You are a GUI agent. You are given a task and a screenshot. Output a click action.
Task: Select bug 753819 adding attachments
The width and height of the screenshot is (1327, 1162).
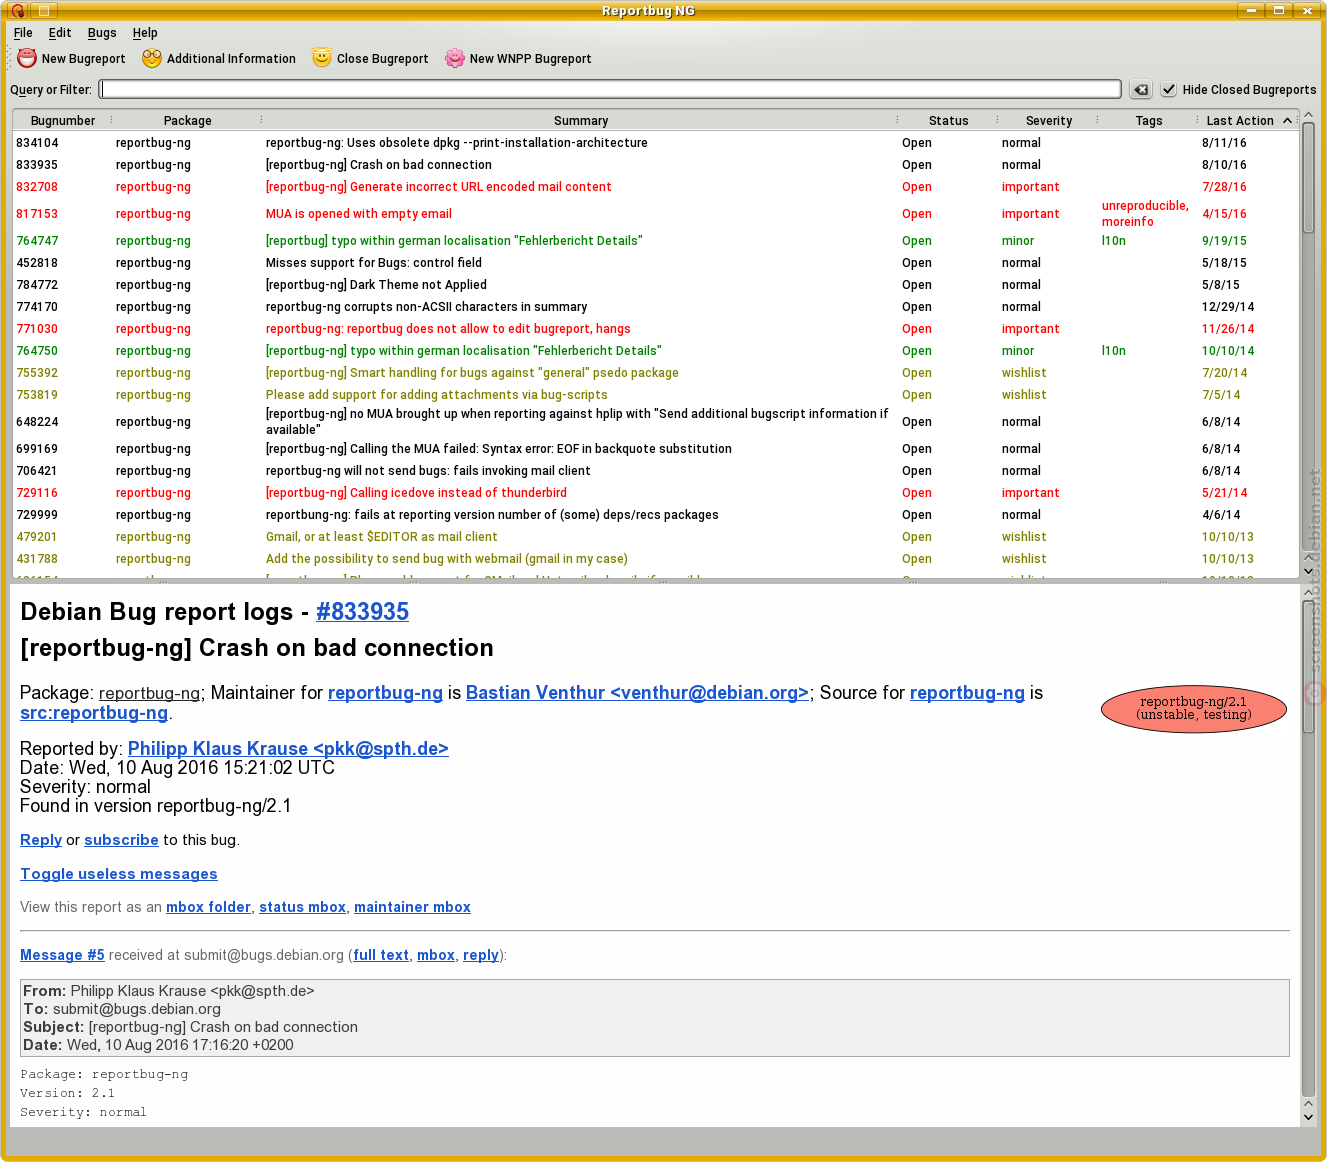click(655, 395)
